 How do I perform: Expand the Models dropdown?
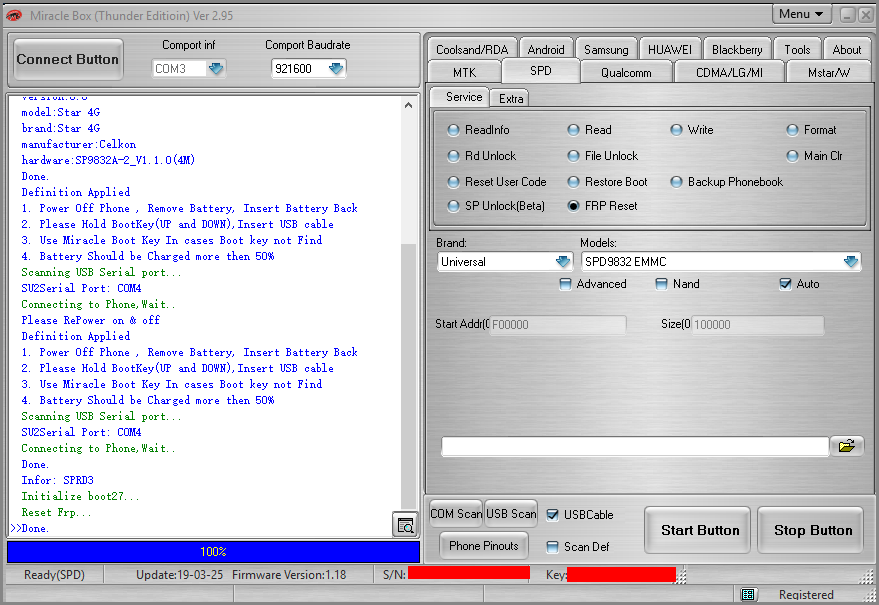850,262
